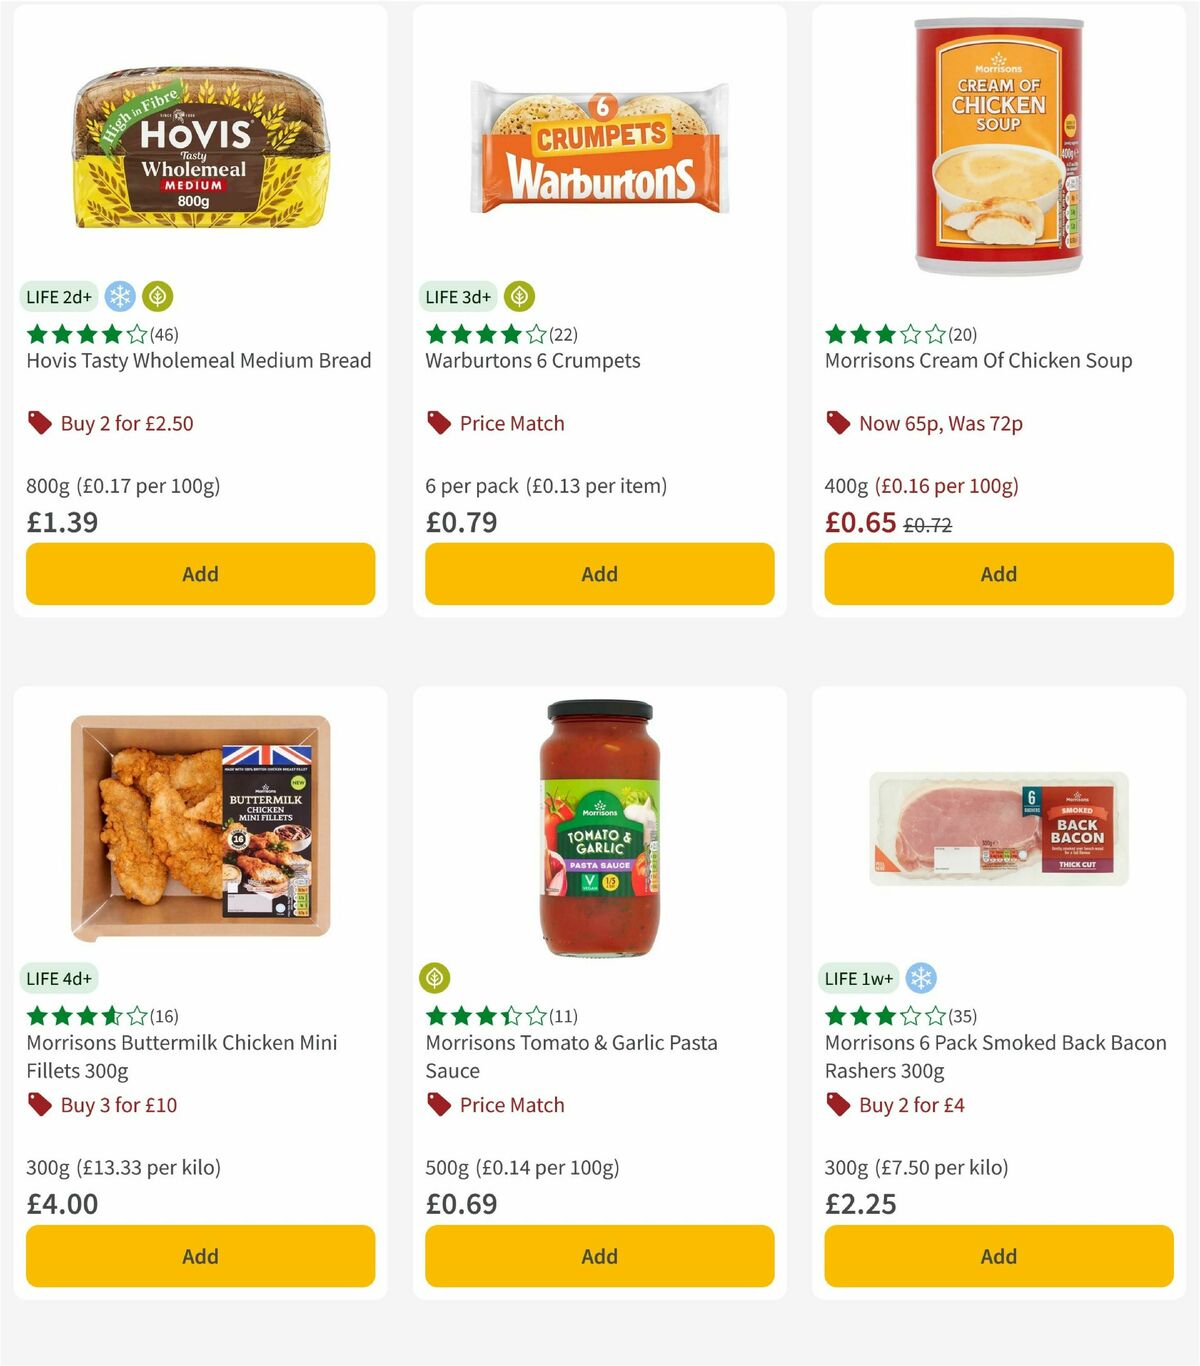The width and height of the screenshot is (1200, 1366).
Task: Click the vegetarian leaf icon on Warburtons crumpets
Action: pos(518,296)
